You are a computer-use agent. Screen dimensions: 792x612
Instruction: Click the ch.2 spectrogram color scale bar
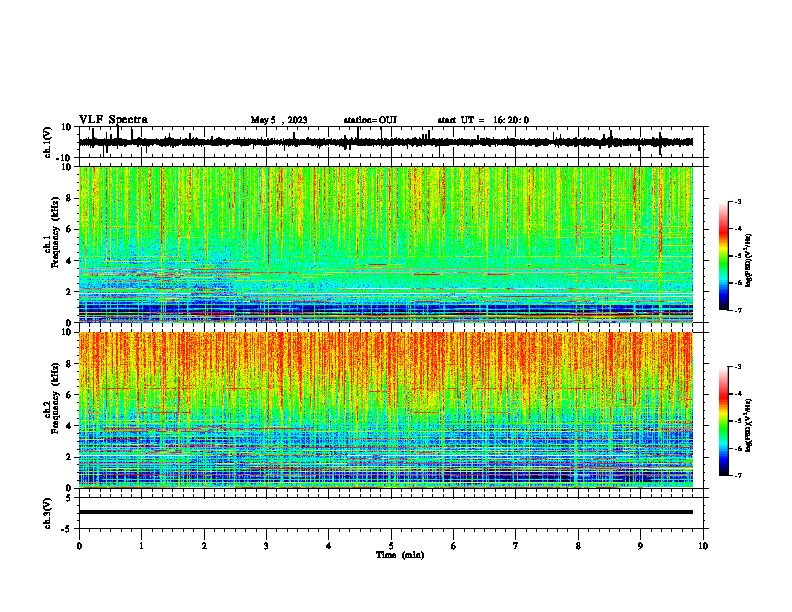pyautogui.click(x=723, y=421)
